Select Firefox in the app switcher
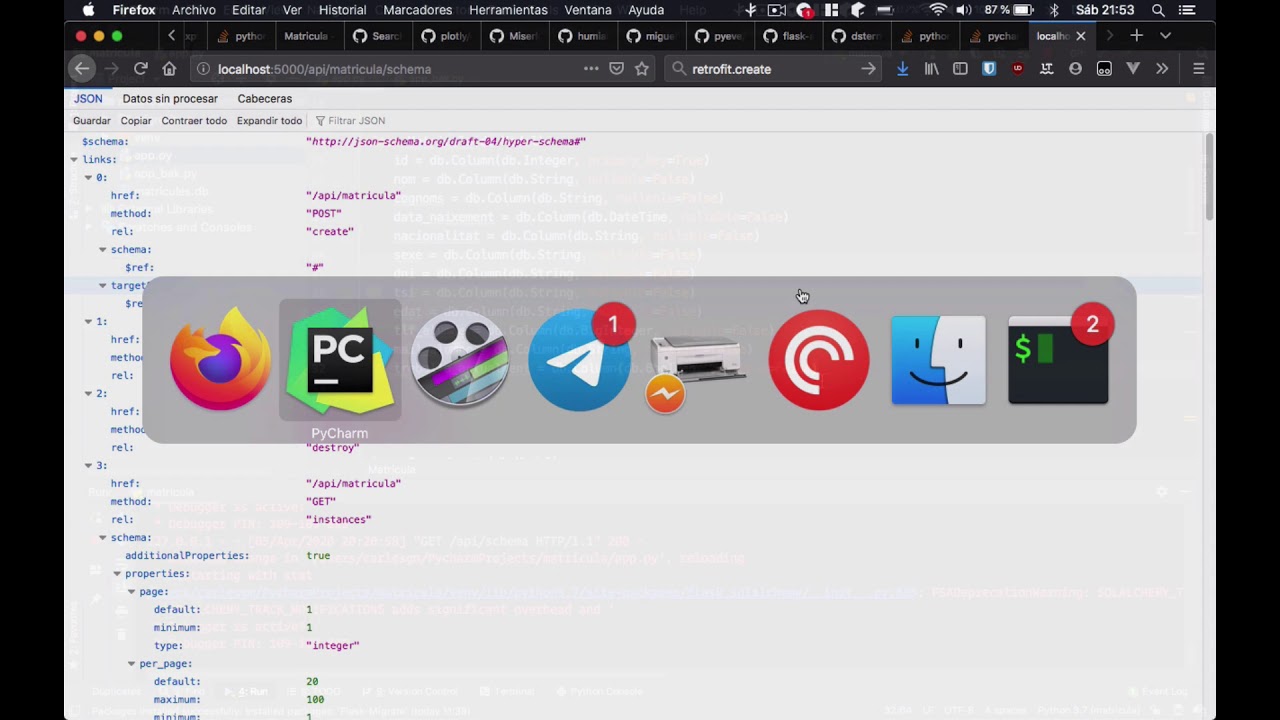This screenshot has width=1280, height=720. (220, 360)
